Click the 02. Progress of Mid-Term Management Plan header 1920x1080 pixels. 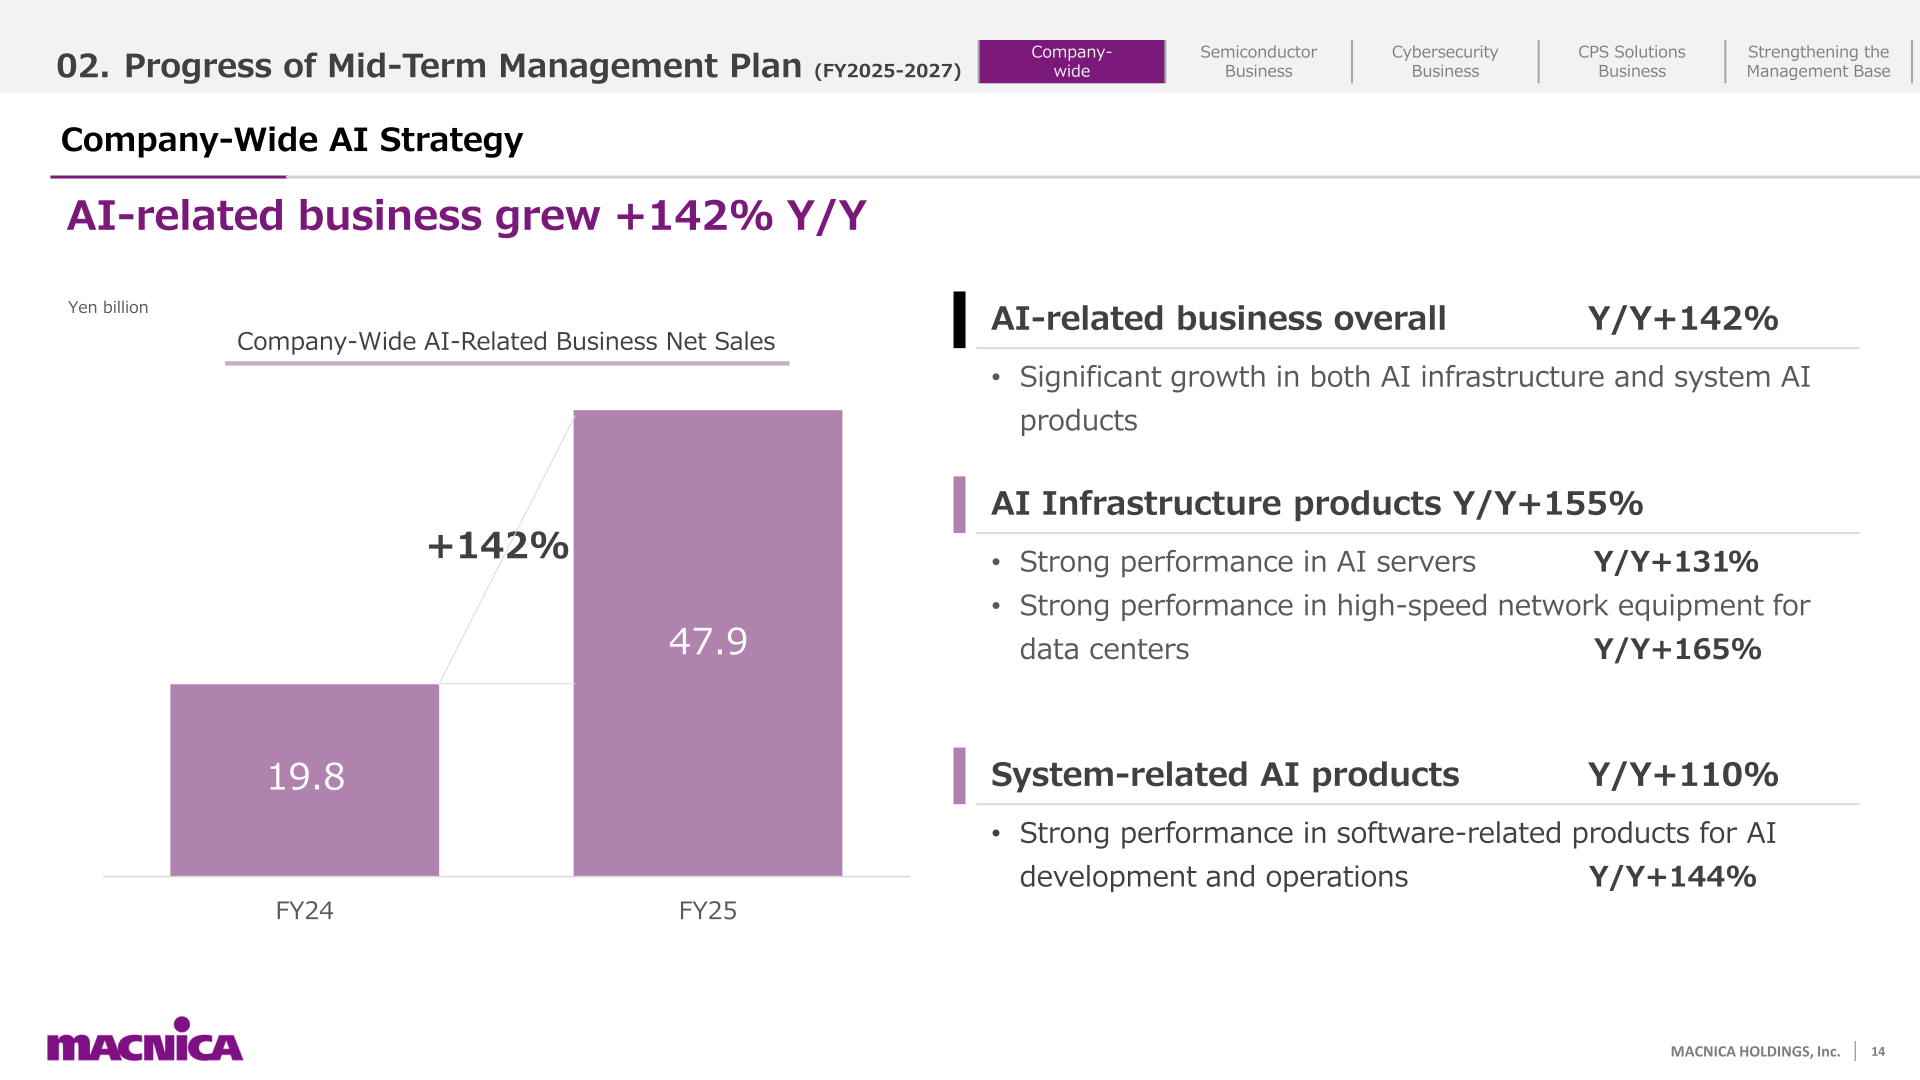(508, 66)
